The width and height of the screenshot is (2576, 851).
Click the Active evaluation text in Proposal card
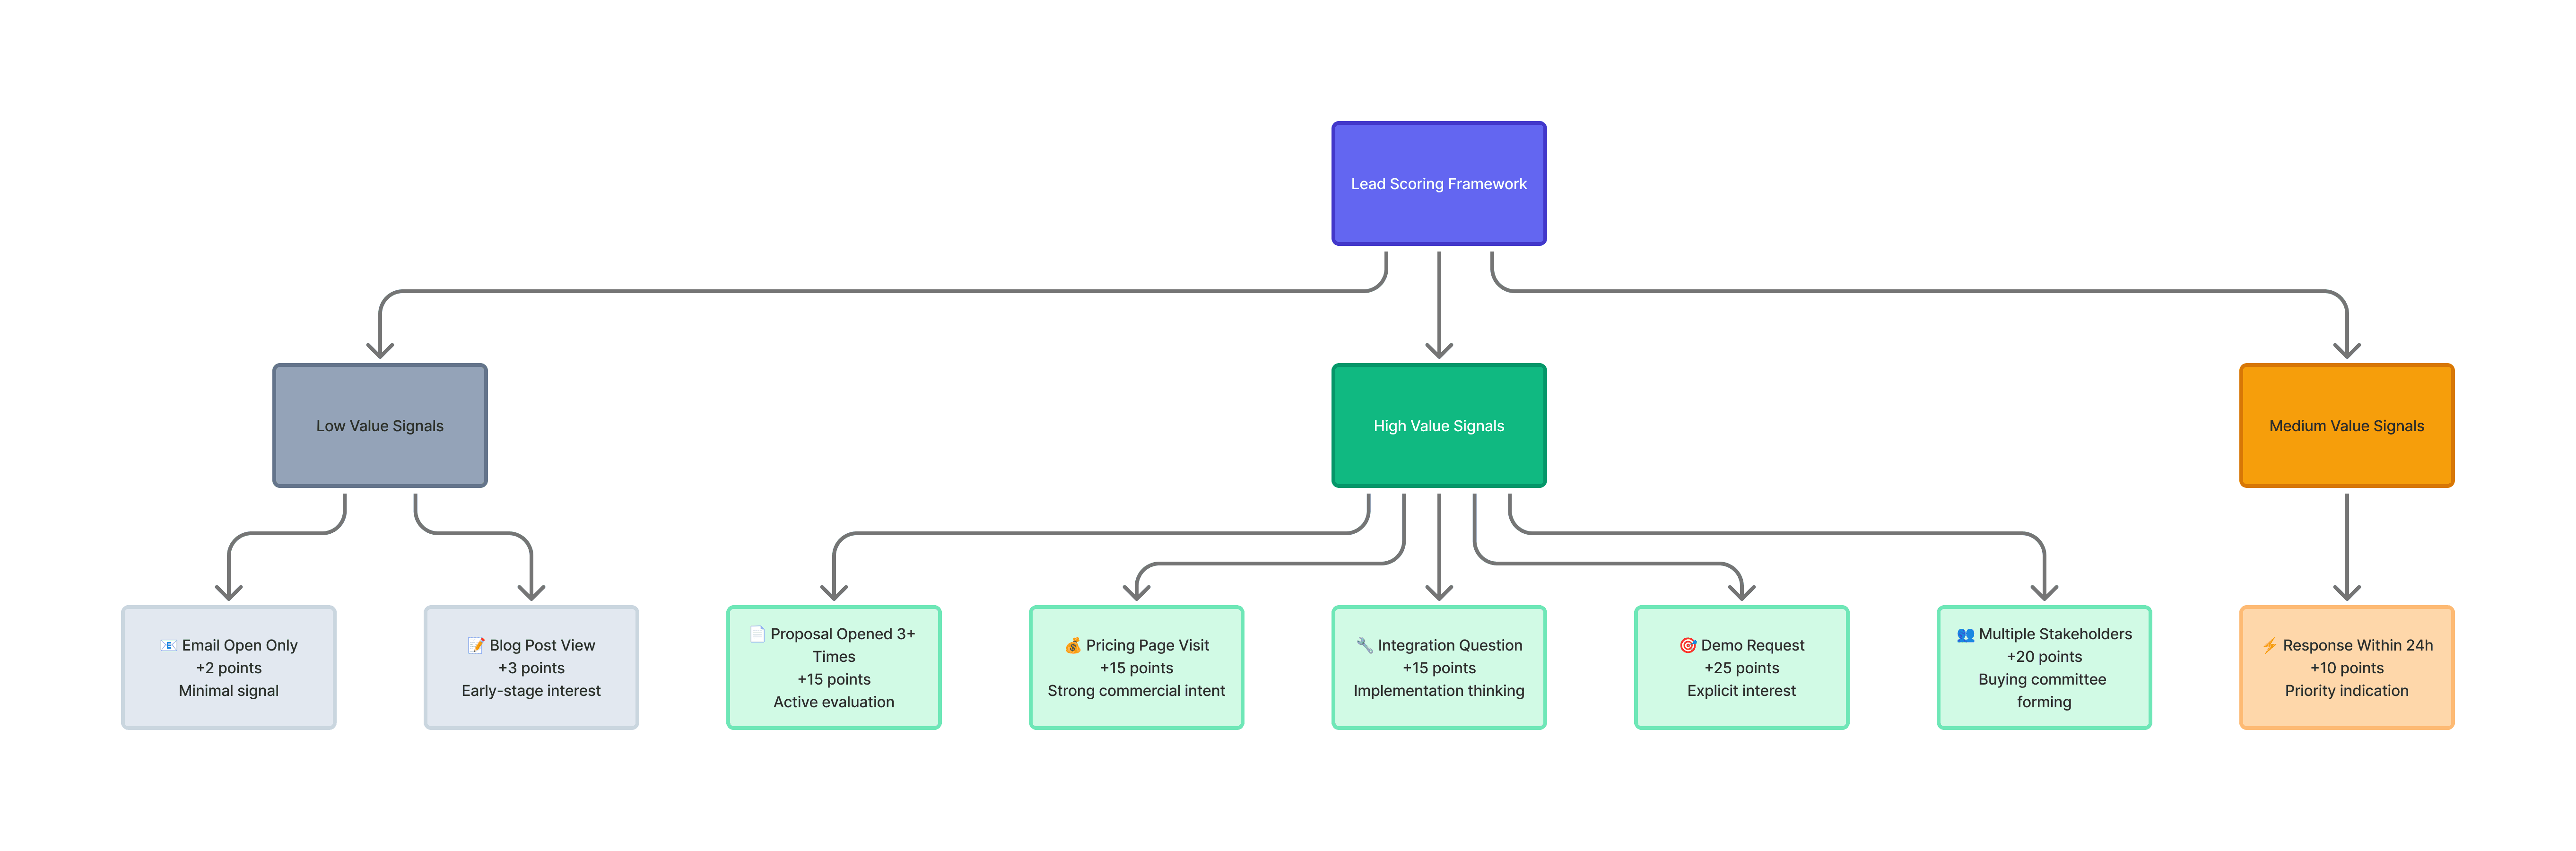click(x=833, y=702)
